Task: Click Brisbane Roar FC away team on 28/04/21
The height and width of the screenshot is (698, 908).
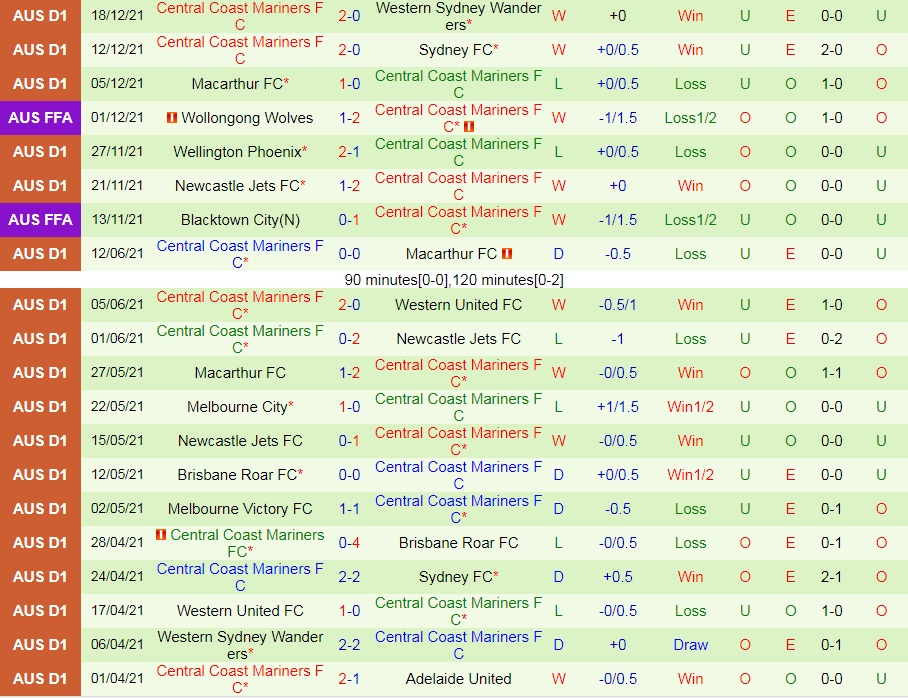Action: (459, 543)
